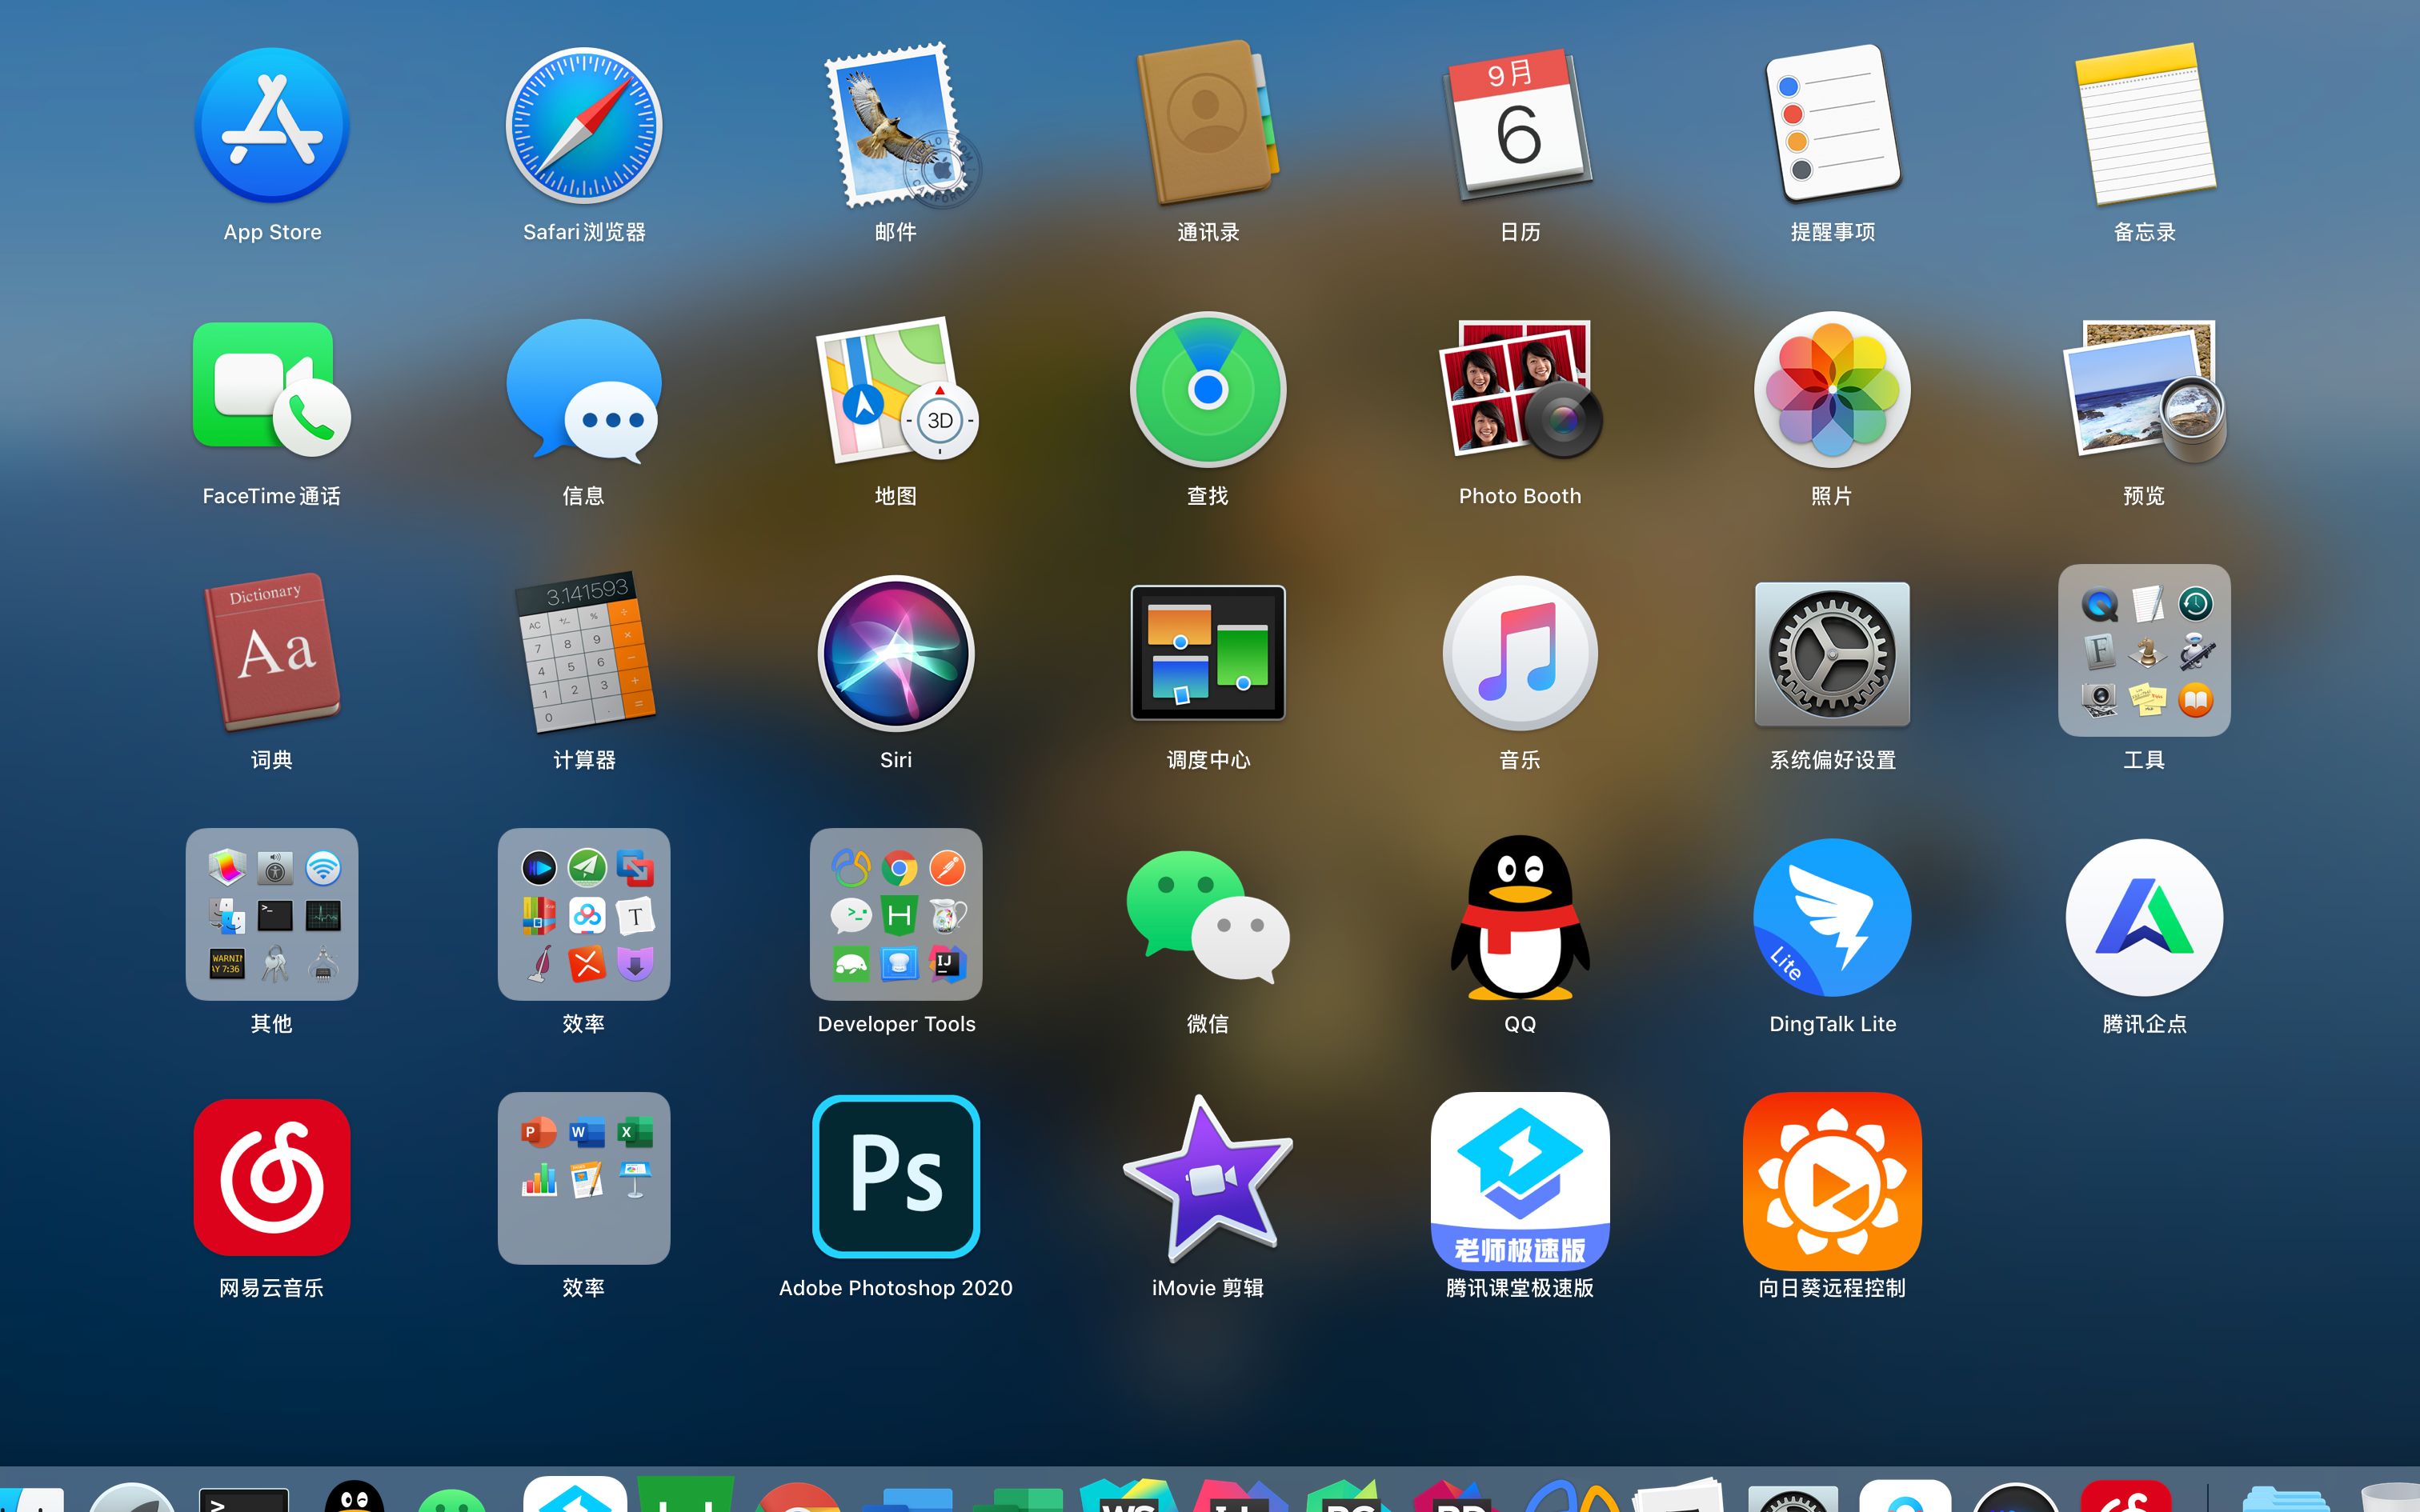Open Contacts address book app
Screen dimensions: 2420x1512
[1208, 125]
